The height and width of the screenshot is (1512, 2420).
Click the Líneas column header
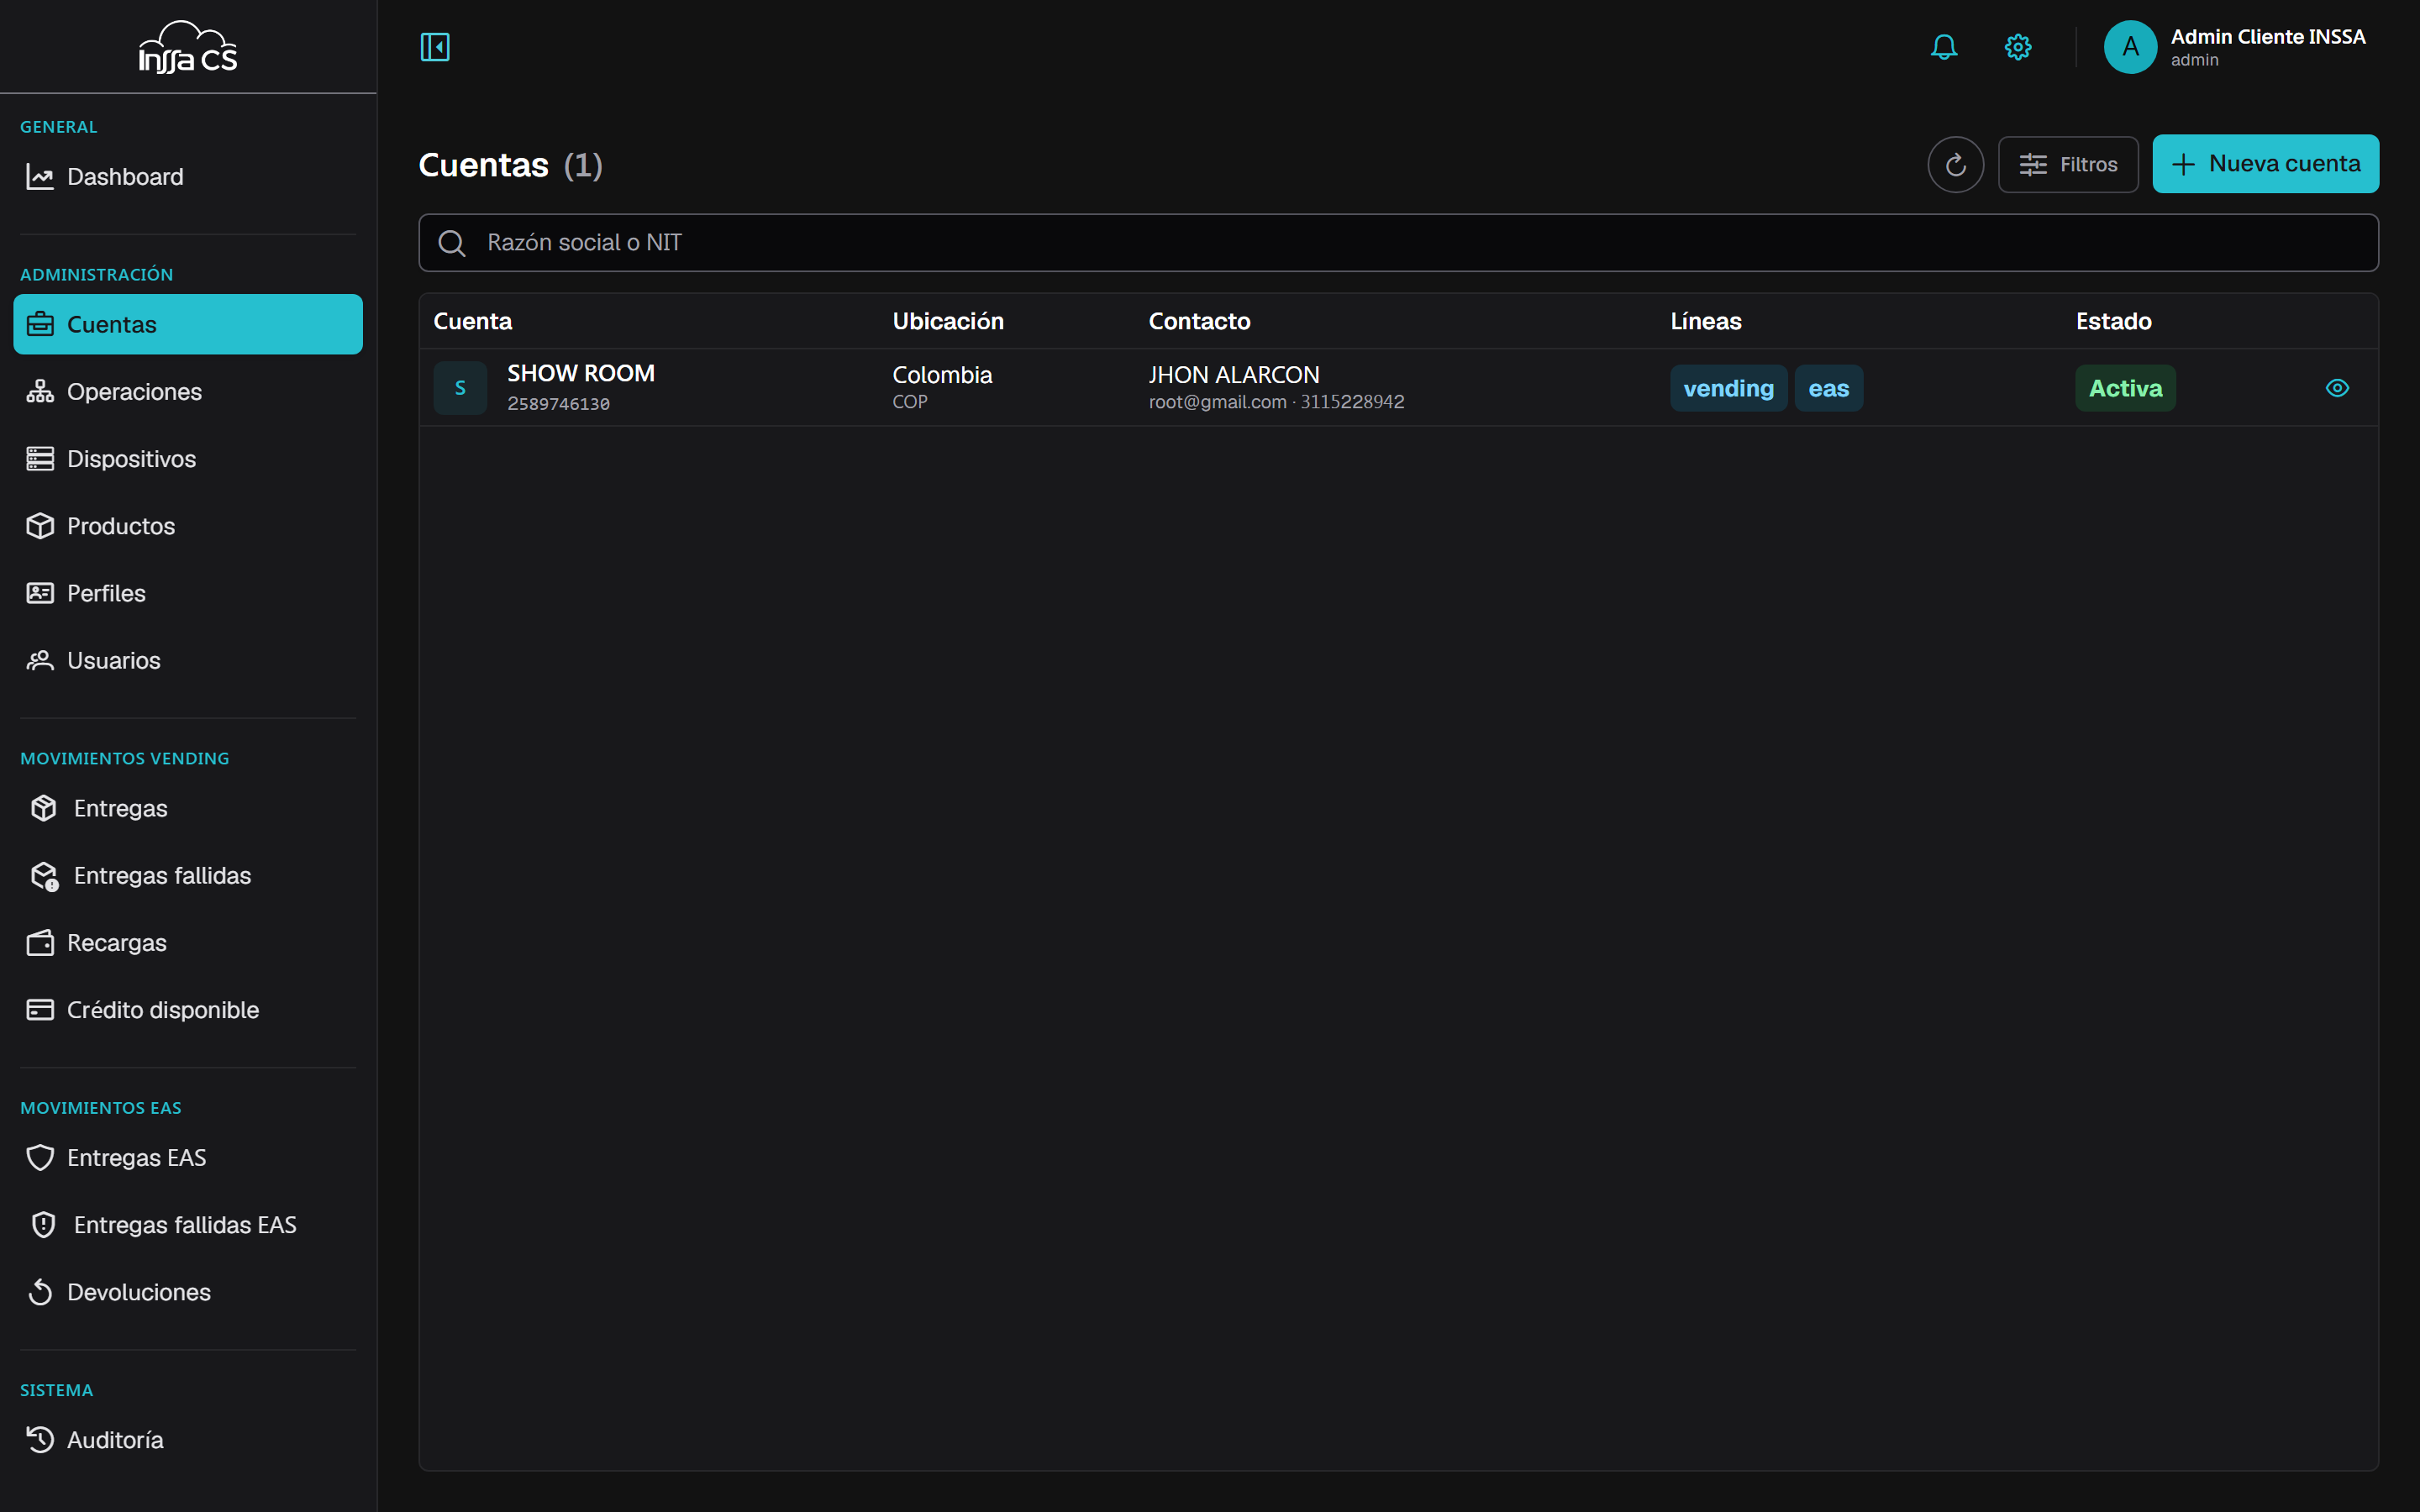(1705, 321)
